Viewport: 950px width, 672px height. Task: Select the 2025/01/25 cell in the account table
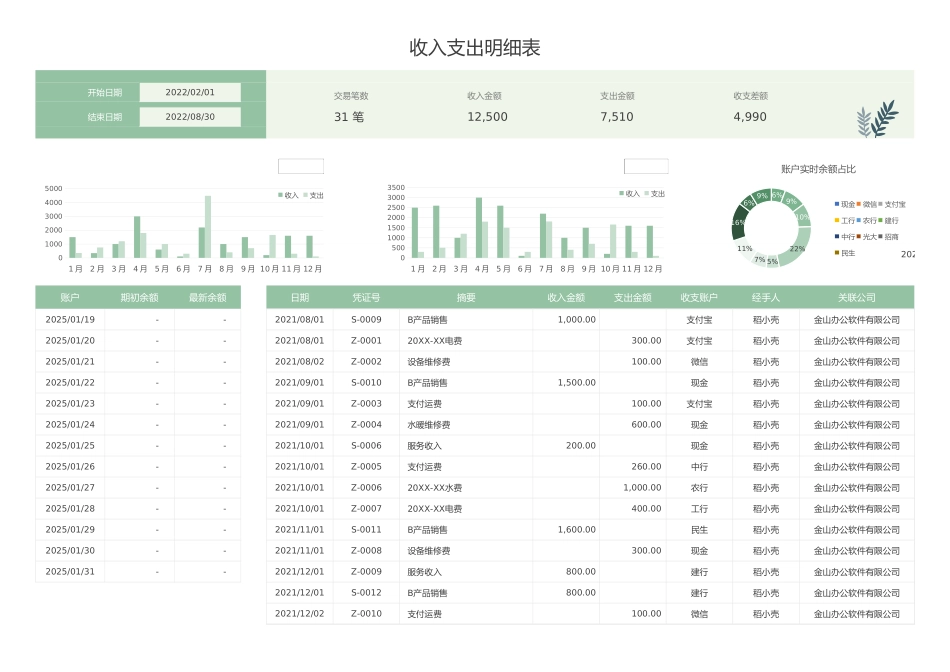(x=70, y=445)
